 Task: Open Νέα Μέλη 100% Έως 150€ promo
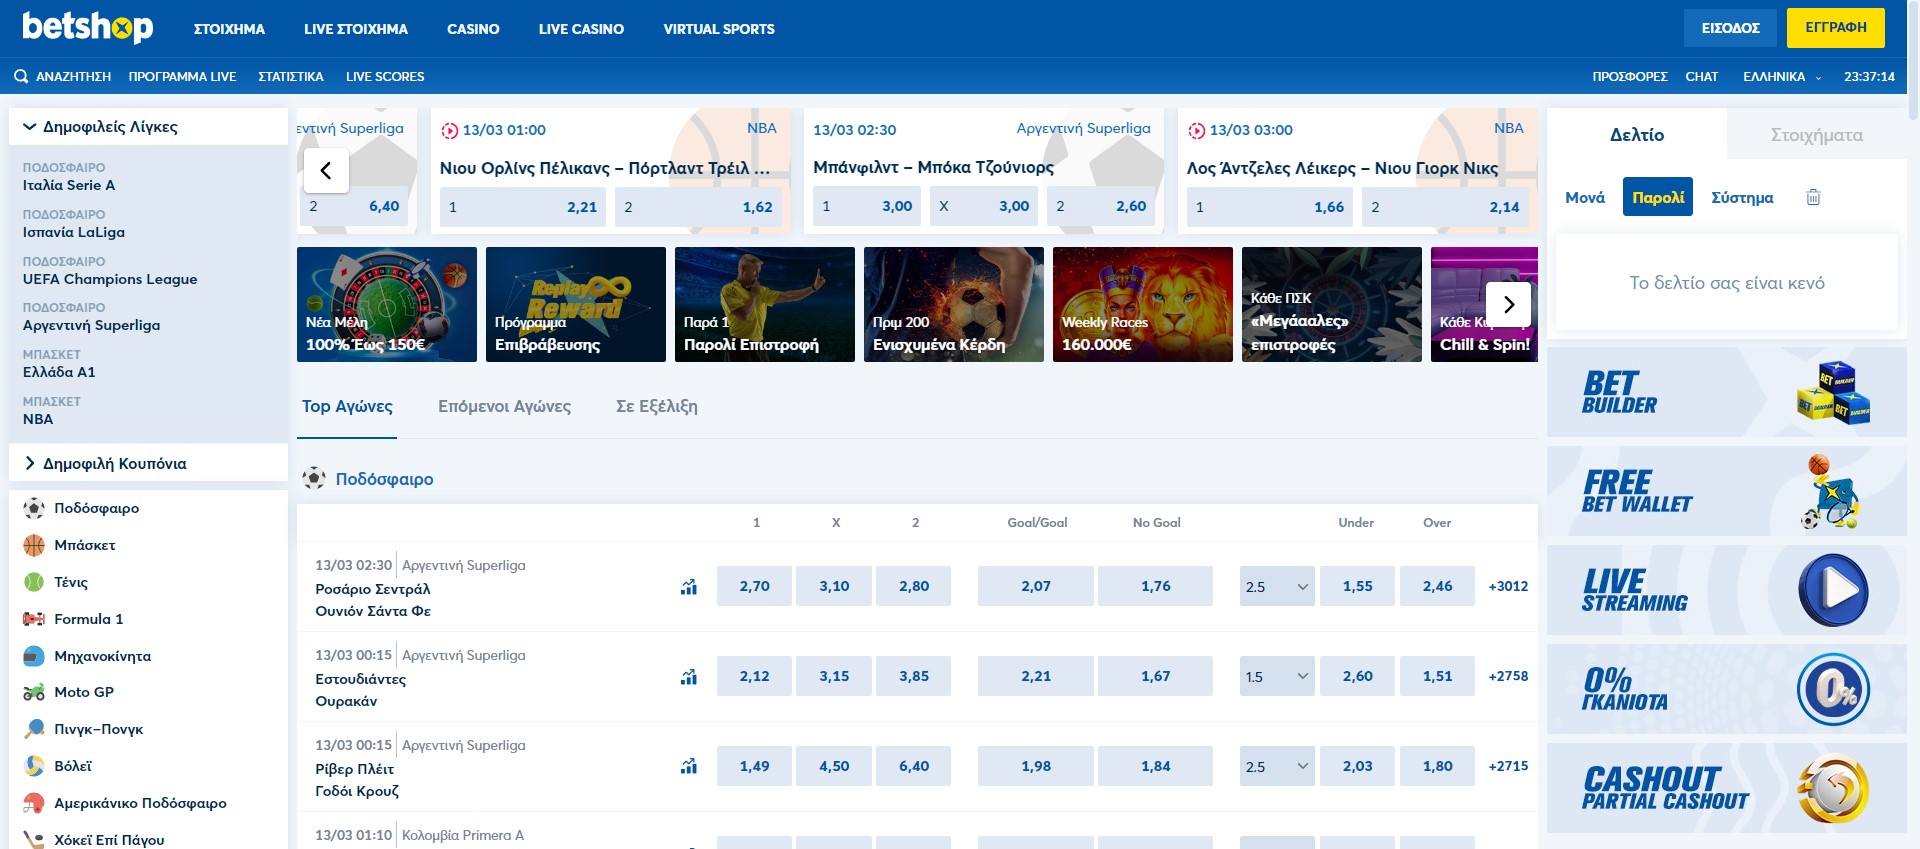[387, 304]
